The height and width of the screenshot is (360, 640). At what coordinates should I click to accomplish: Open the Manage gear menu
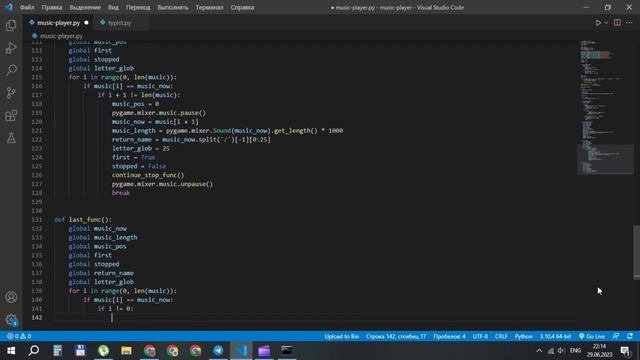click(11, 320)
